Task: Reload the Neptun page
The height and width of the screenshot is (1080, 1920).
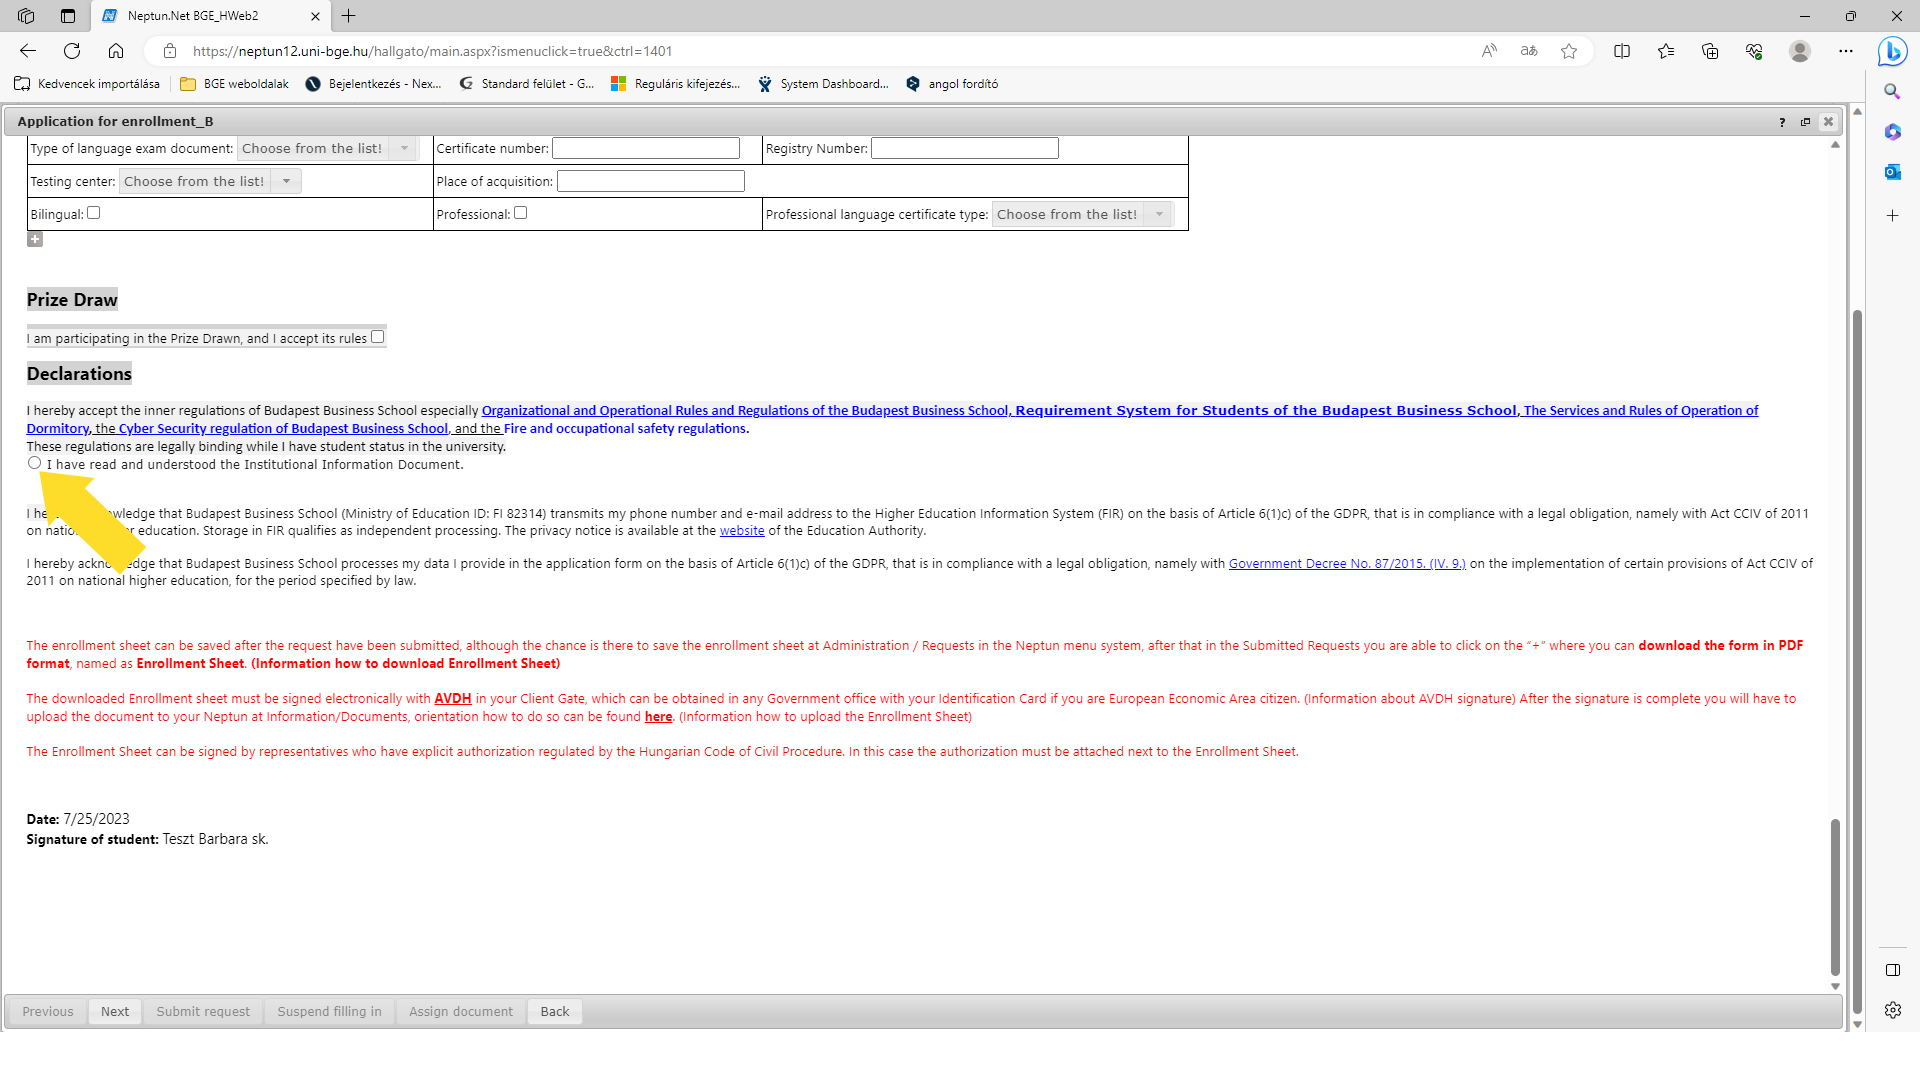Action: coord(72,51)
